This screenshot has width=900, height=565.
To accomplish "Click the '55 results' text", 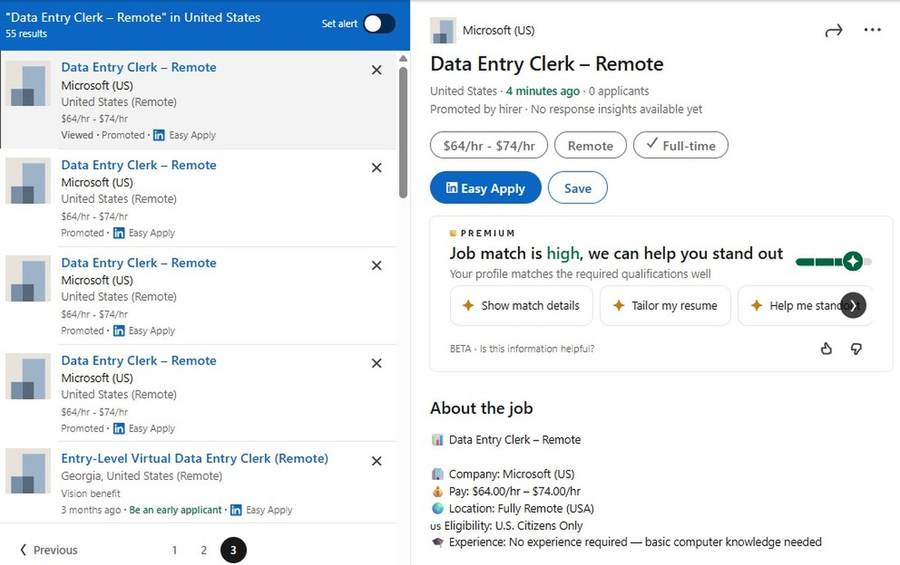I will coord(26,34).
